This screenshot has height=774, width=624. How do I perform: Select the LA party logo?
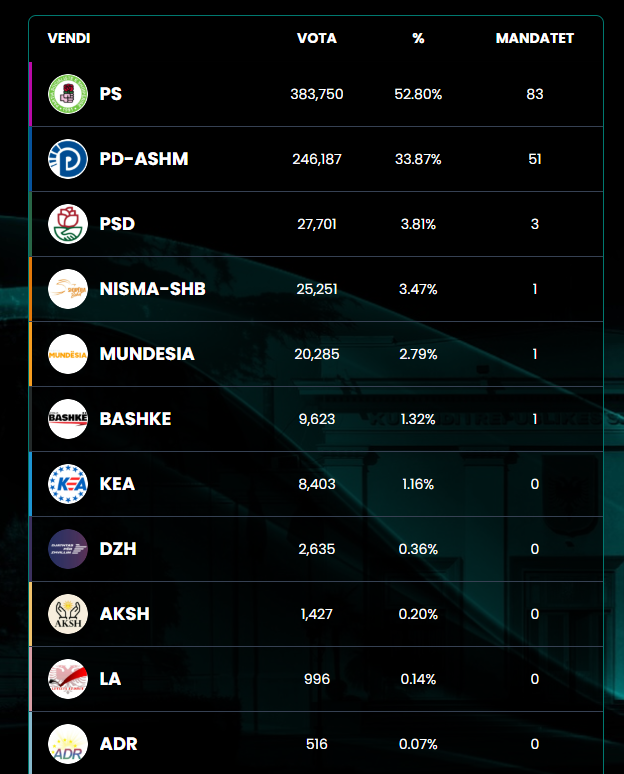click(68, 679)
